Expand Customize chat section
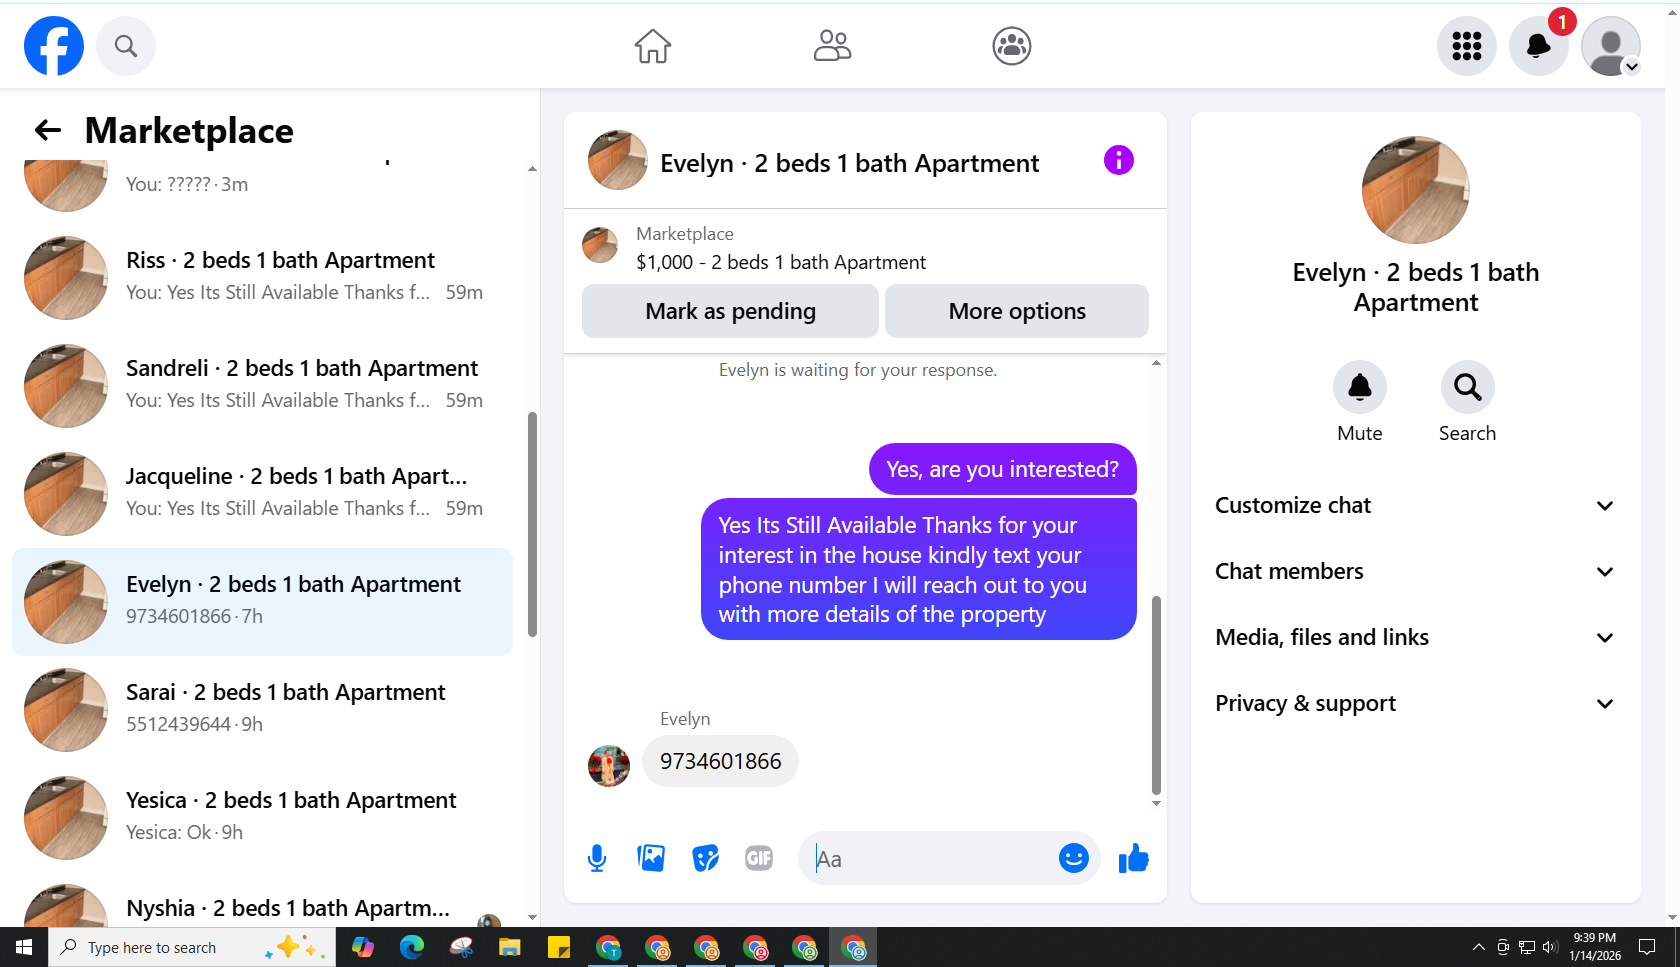This screenshot has width=1680, height=967. 1415,506
